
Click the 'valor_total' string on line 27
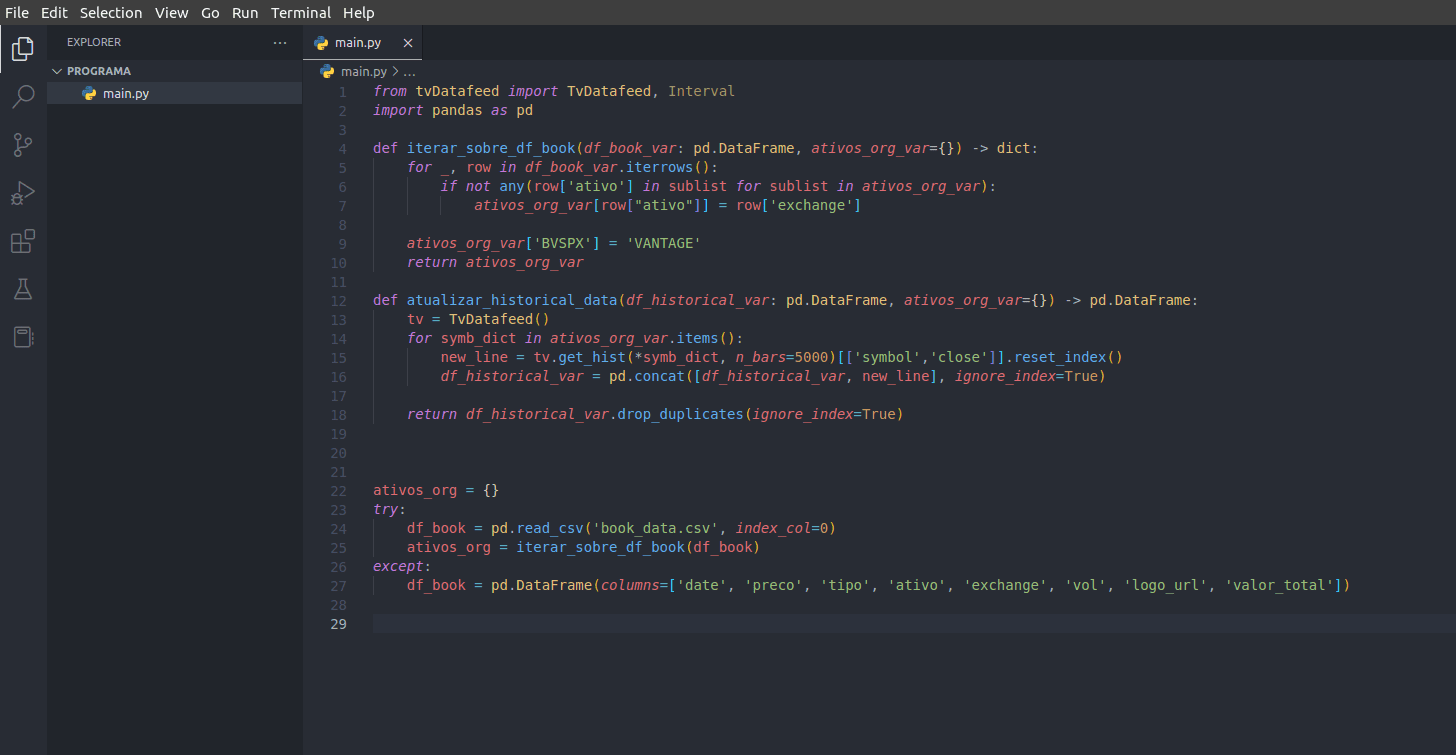click(x=1279, y=585)
